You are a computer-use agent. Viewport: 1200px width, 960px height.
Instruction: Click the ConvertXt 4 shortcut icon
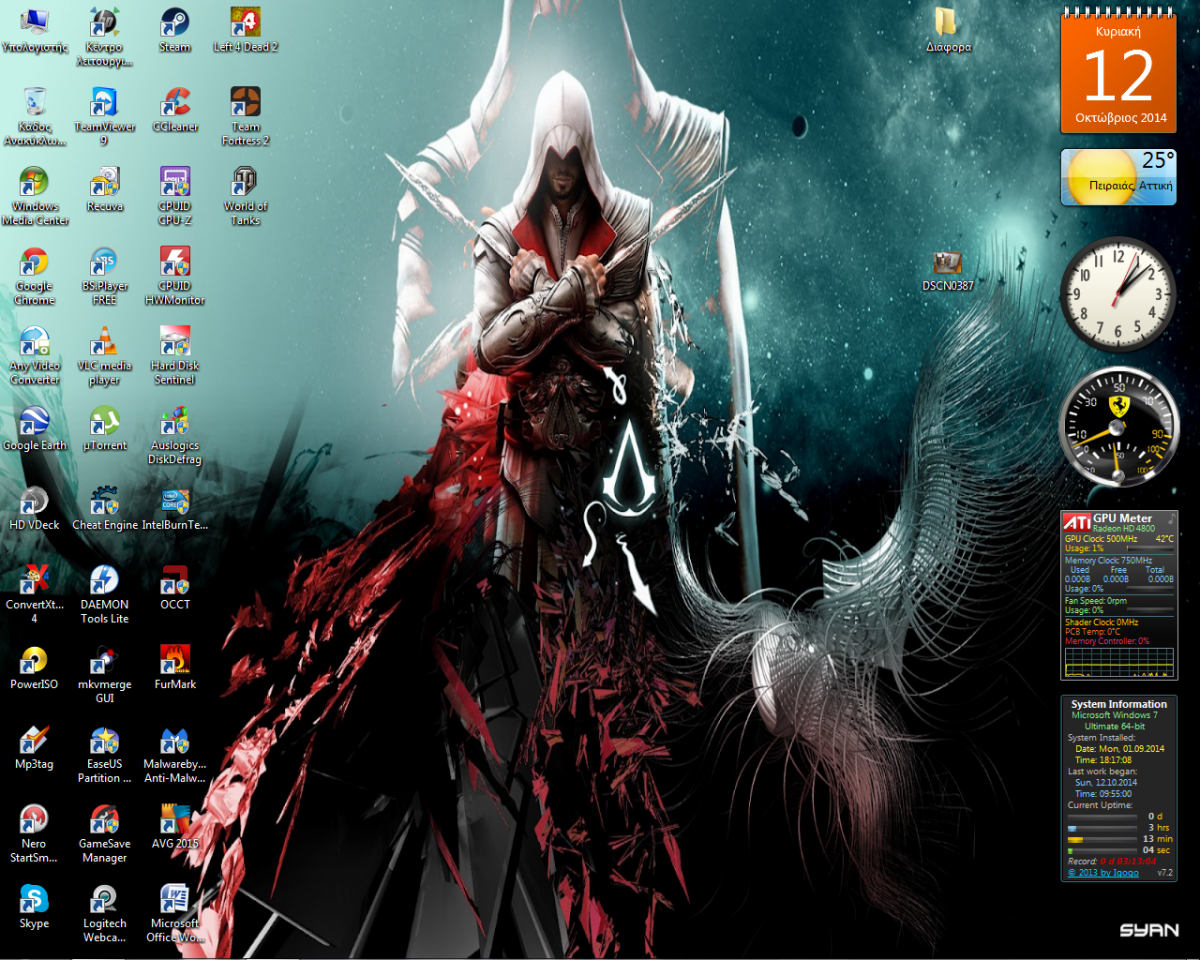[34, 595]
